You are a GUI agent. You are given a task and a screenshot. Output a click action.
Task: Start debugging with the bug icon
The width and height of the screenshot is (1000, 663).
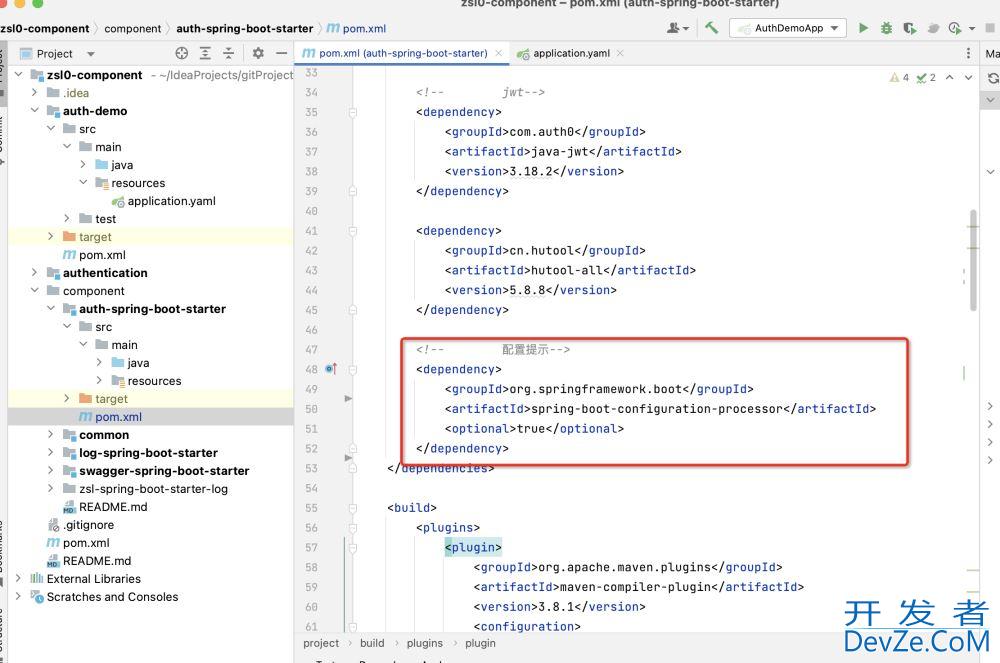pyautogui.click(x=886, y=28)
